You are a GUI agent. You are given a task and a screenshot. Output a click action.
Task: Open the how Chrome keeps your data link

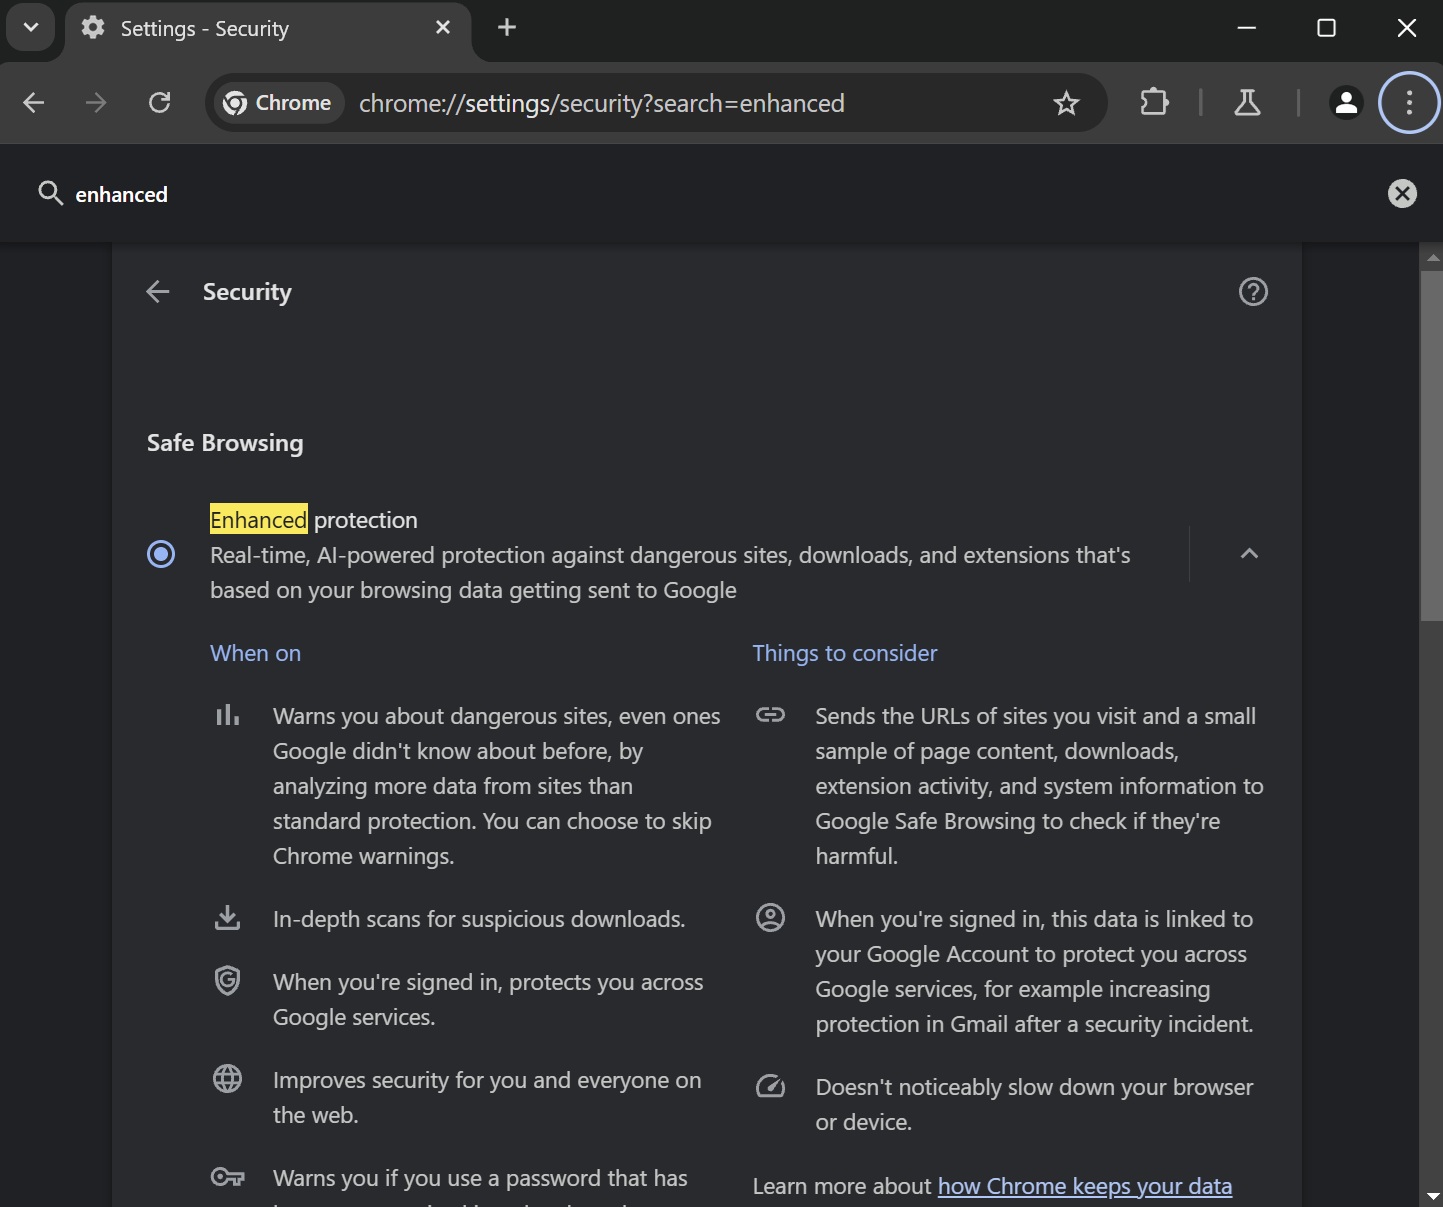(x=1085, y=1186)
